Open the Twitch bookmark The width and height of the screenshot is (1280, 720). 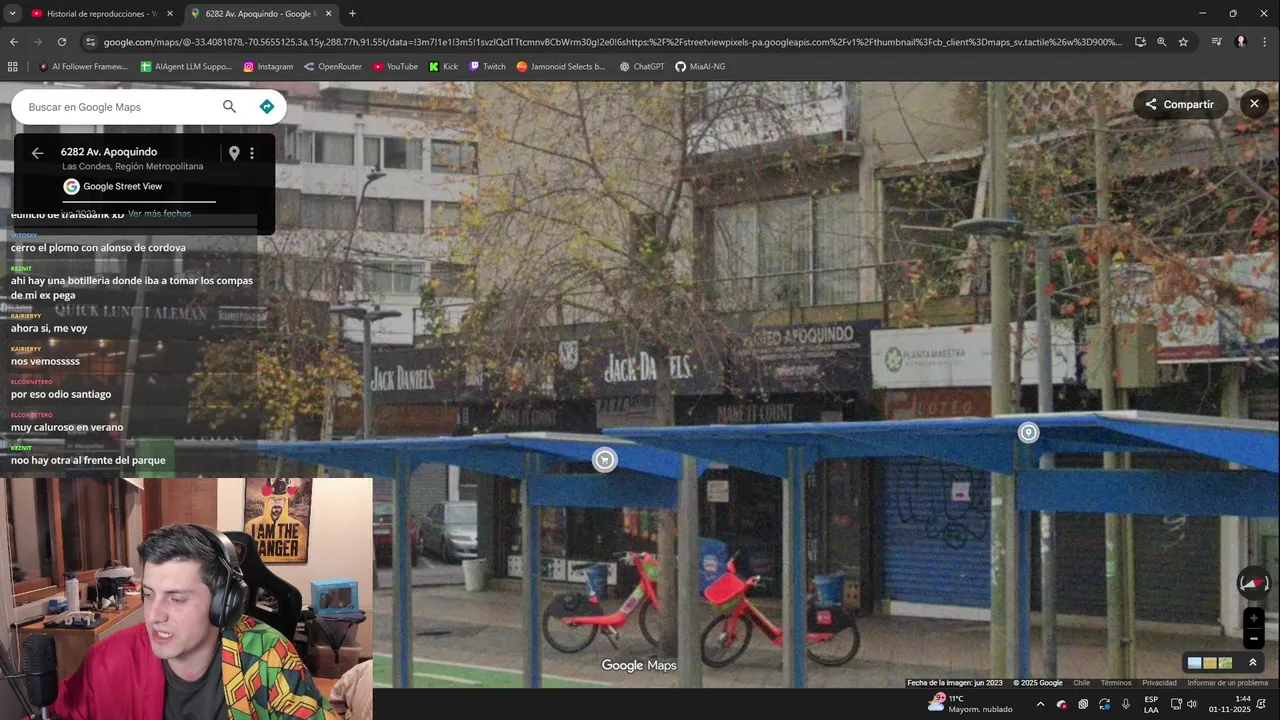[x=487, y=67]
